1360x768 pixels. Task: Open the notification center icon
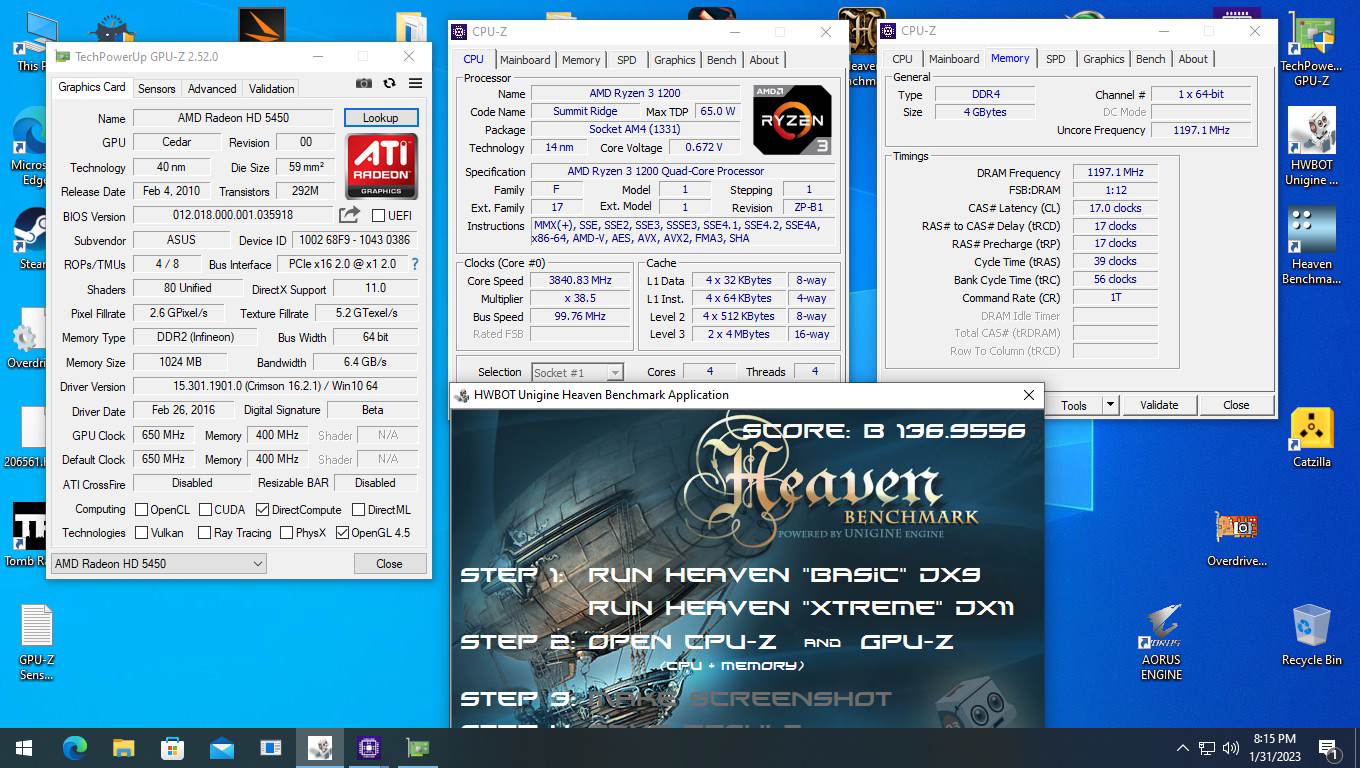coord(1330,747)
